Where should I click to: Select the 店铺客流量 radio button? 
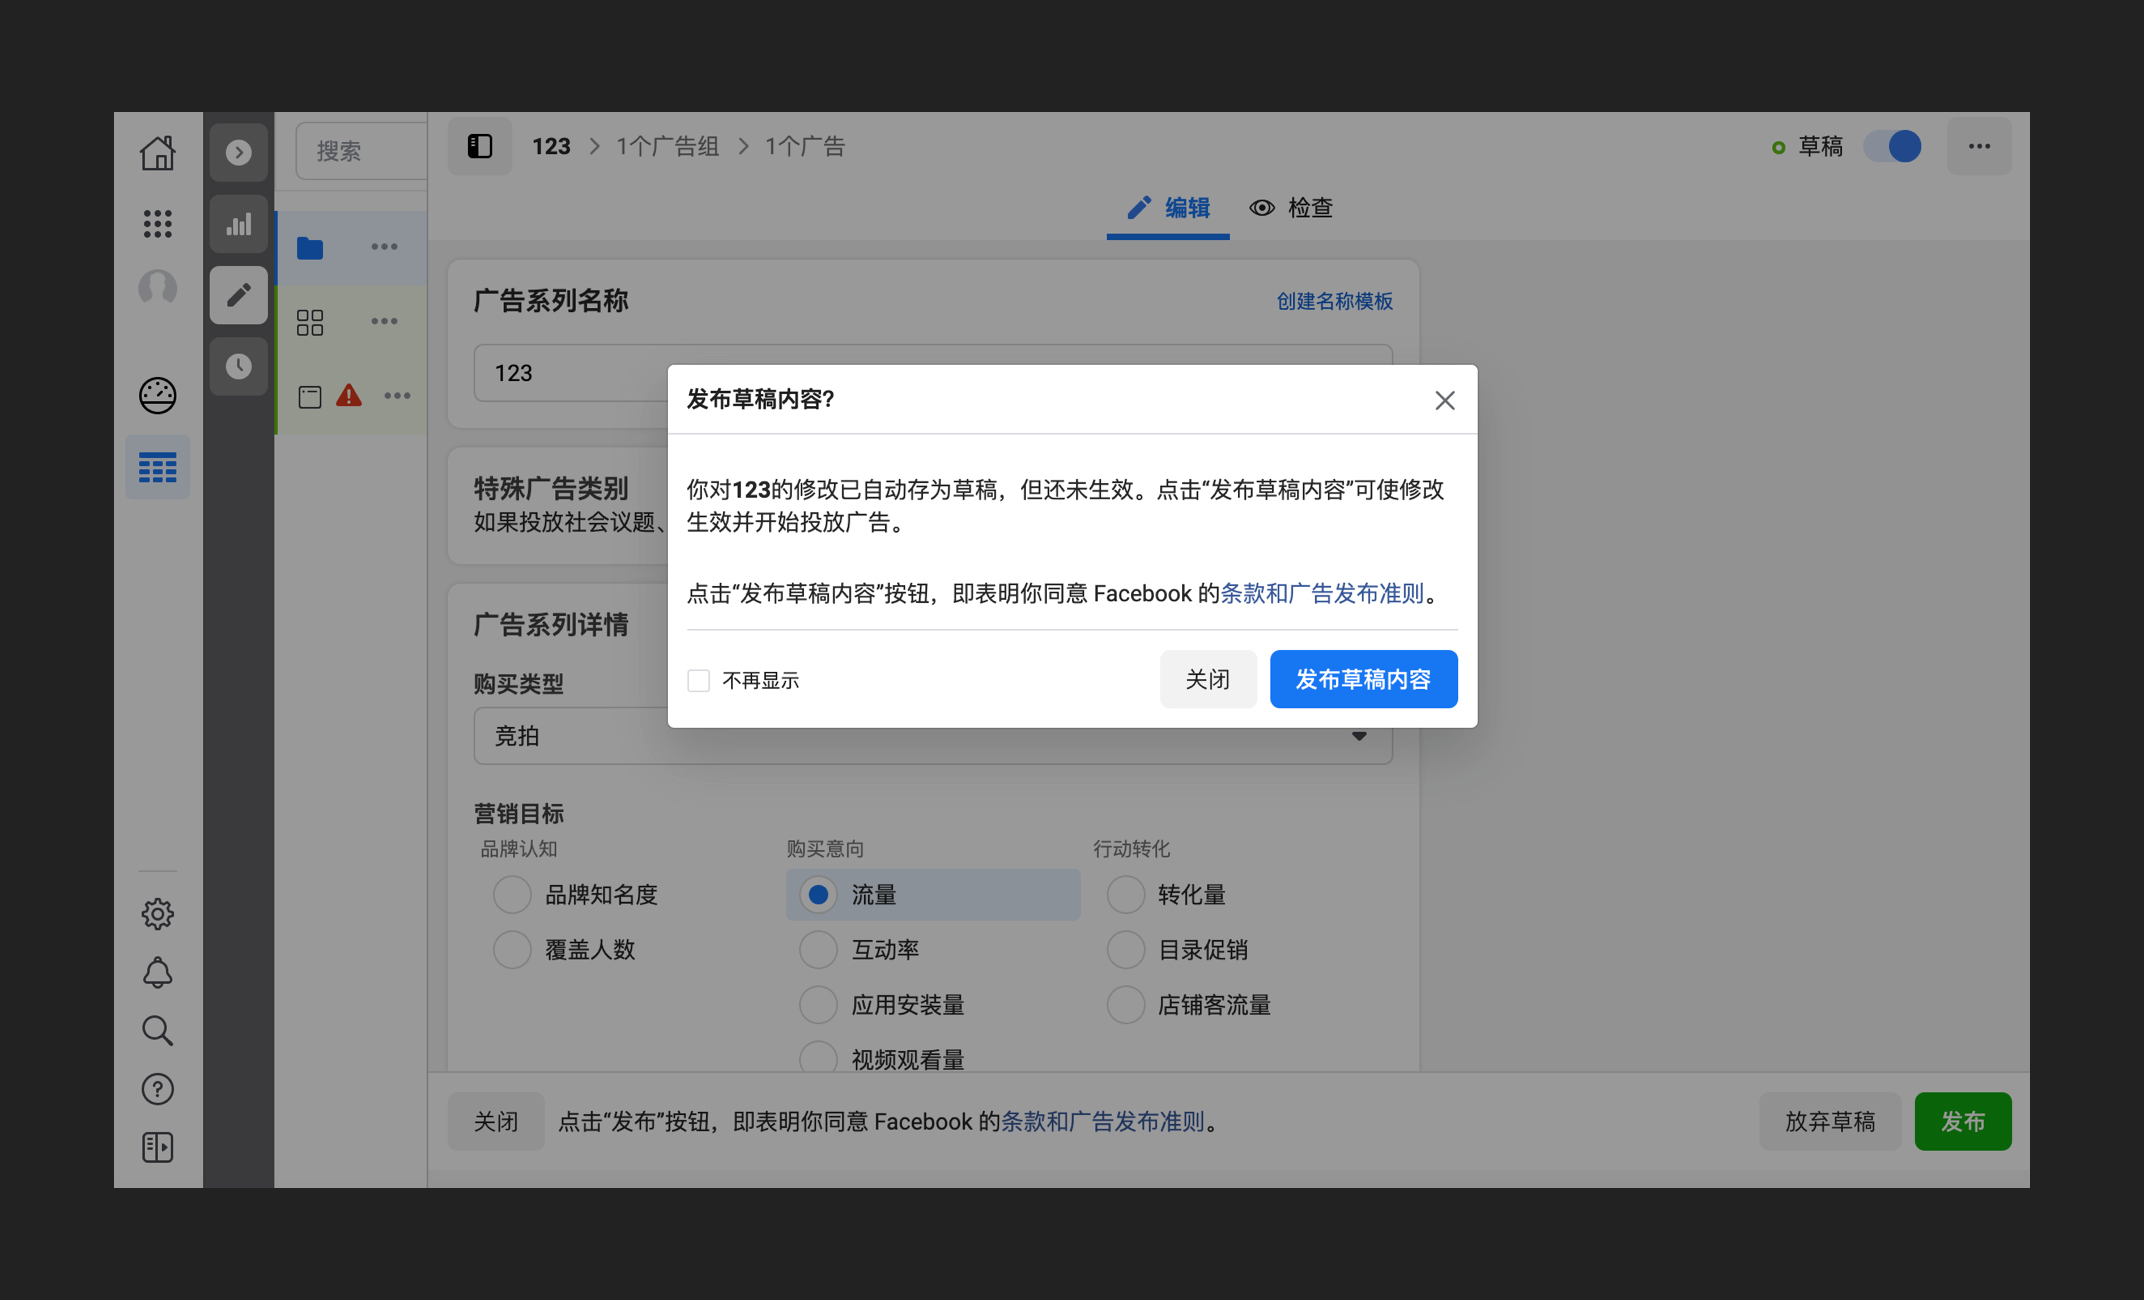click(1125, 1004)
